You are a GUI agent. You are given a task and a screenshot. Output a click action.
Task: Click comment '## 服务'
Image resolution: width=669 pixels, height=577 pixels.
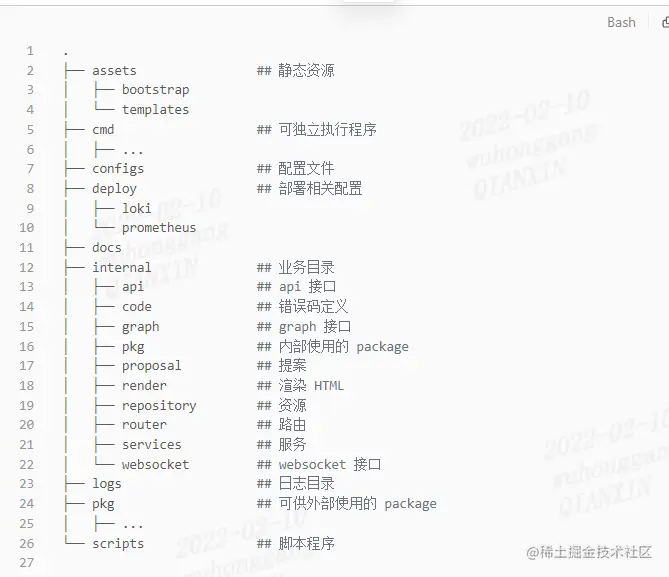point(281,445)
